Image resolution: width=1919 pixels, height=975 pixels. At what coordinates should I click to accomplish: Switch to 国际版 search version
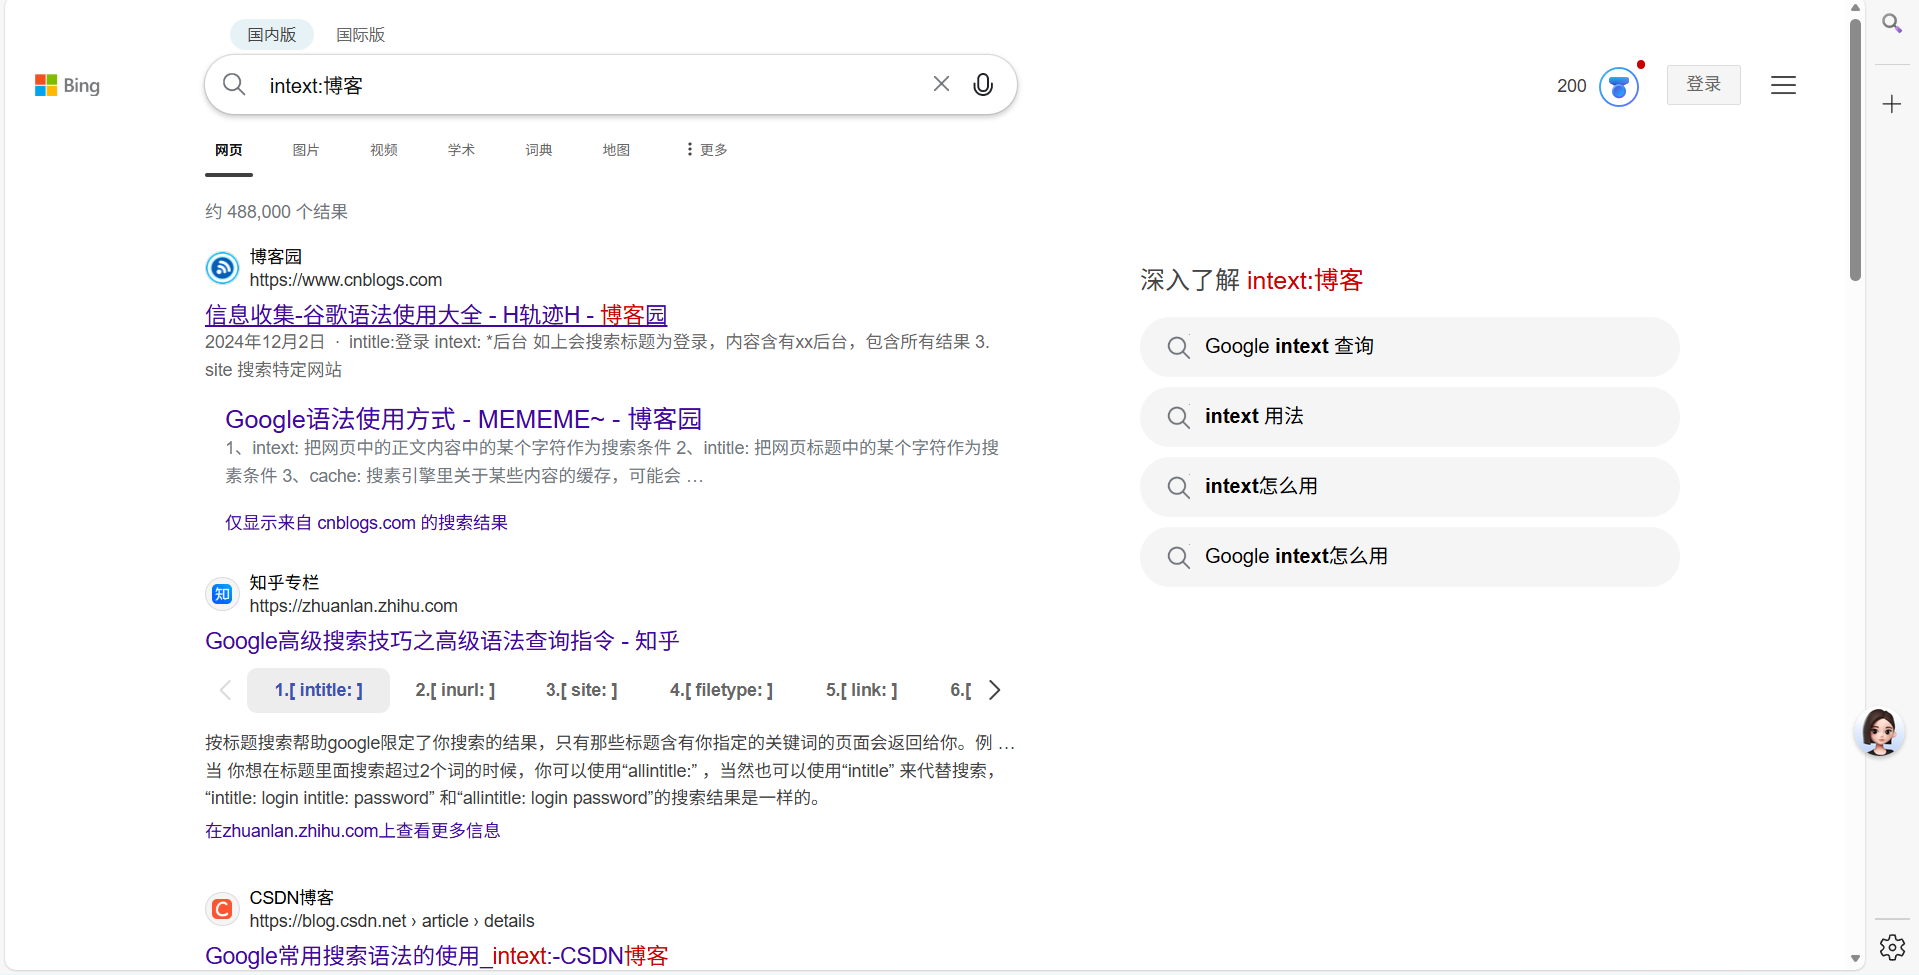360,35
